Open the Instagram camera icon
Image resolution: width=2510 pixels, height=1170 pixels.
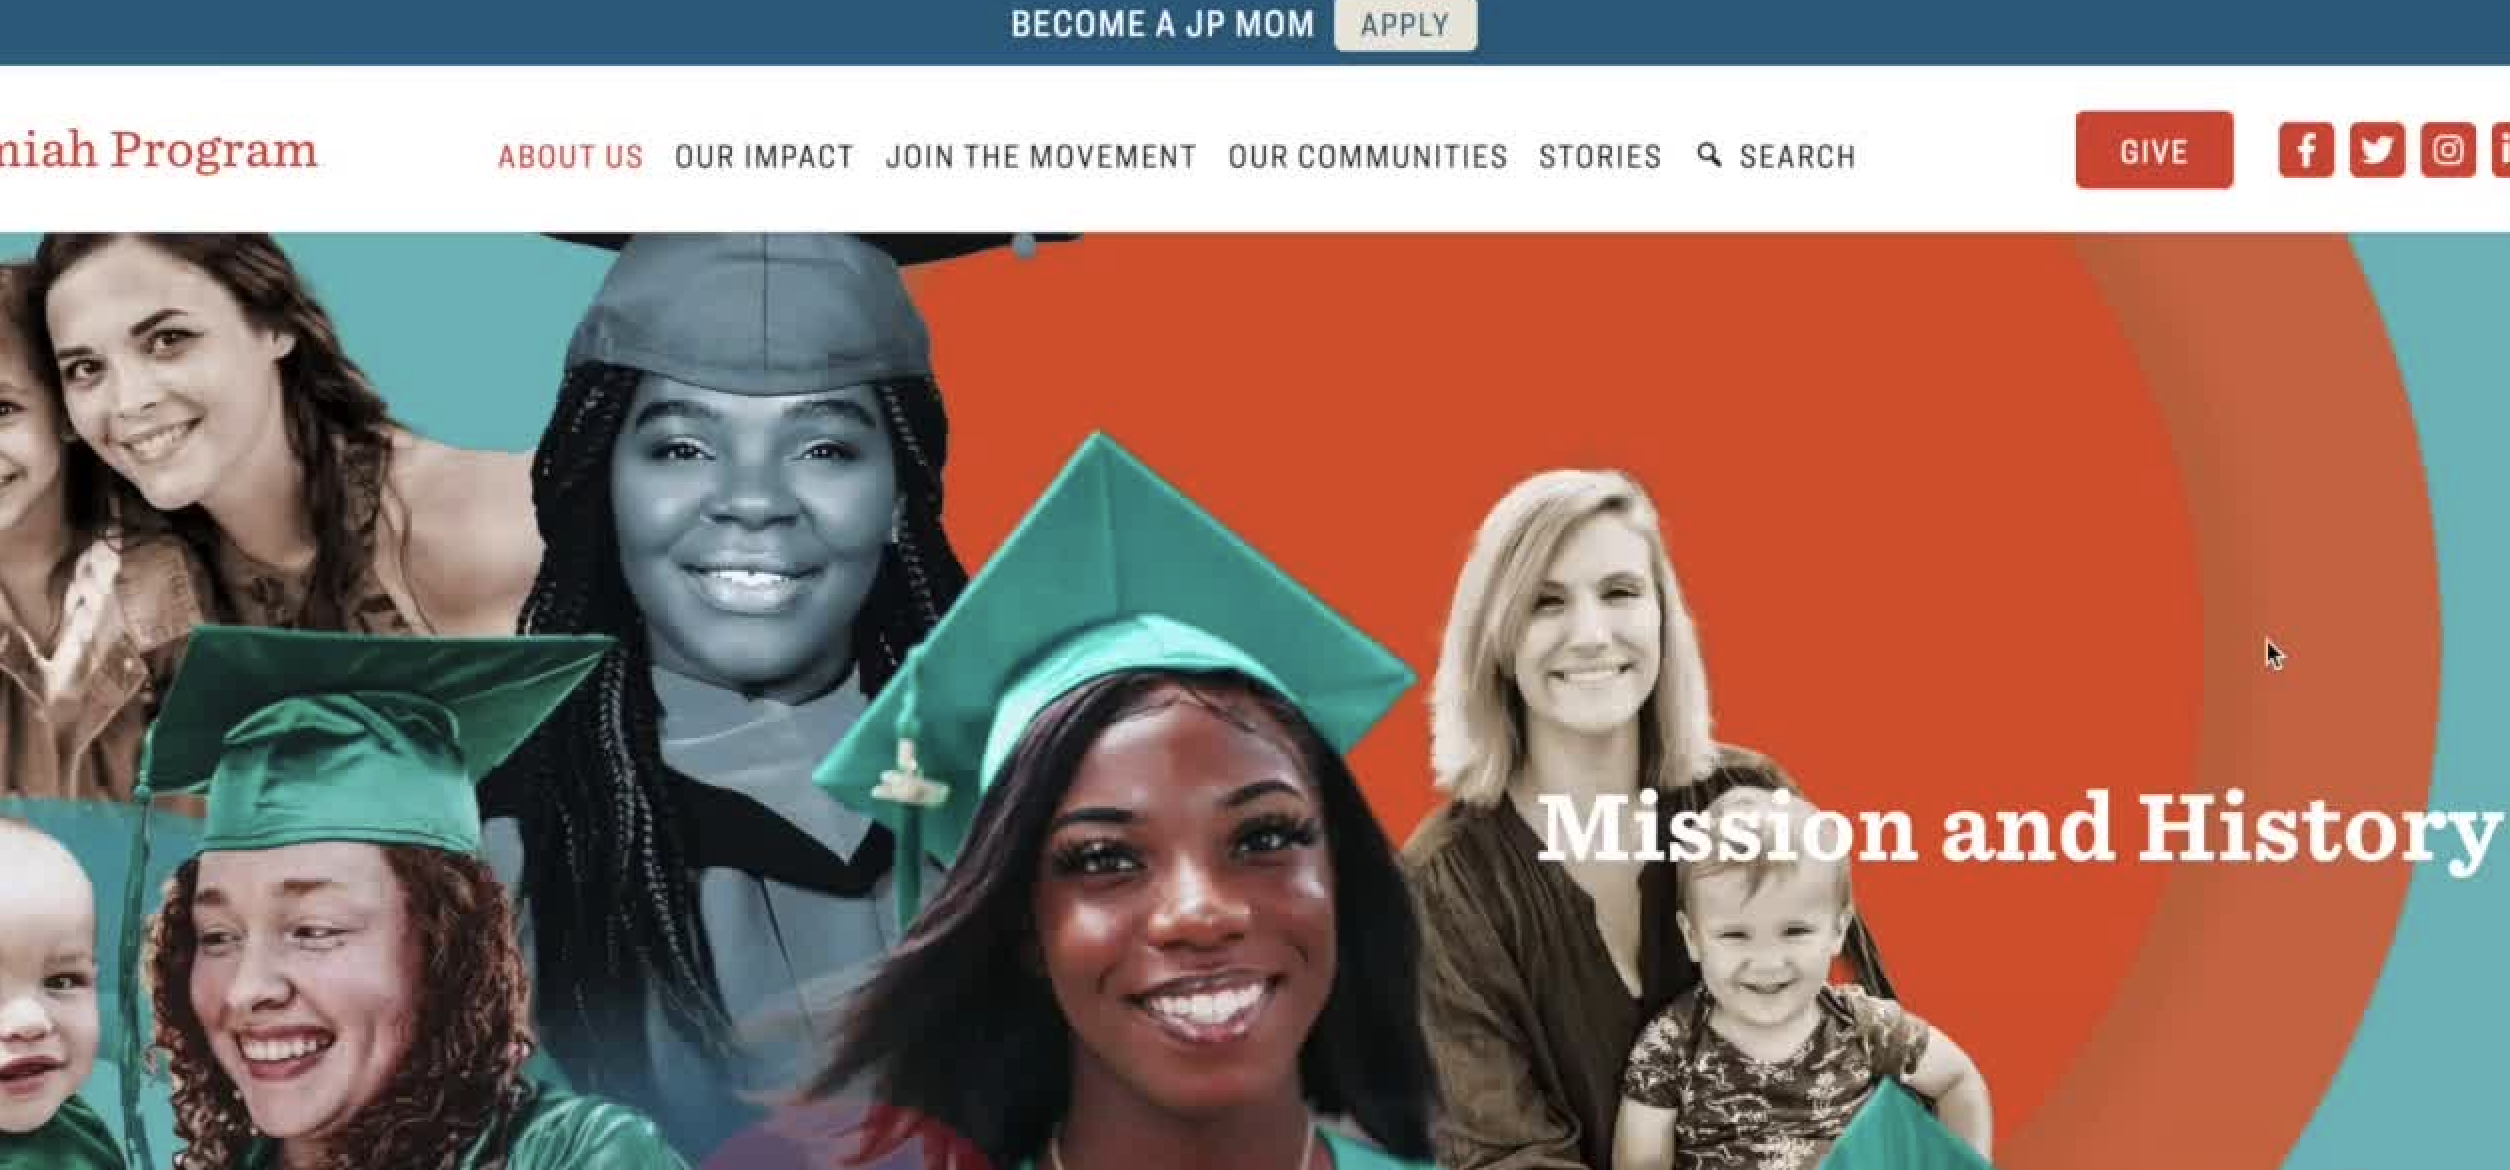tap(2448, 150)
